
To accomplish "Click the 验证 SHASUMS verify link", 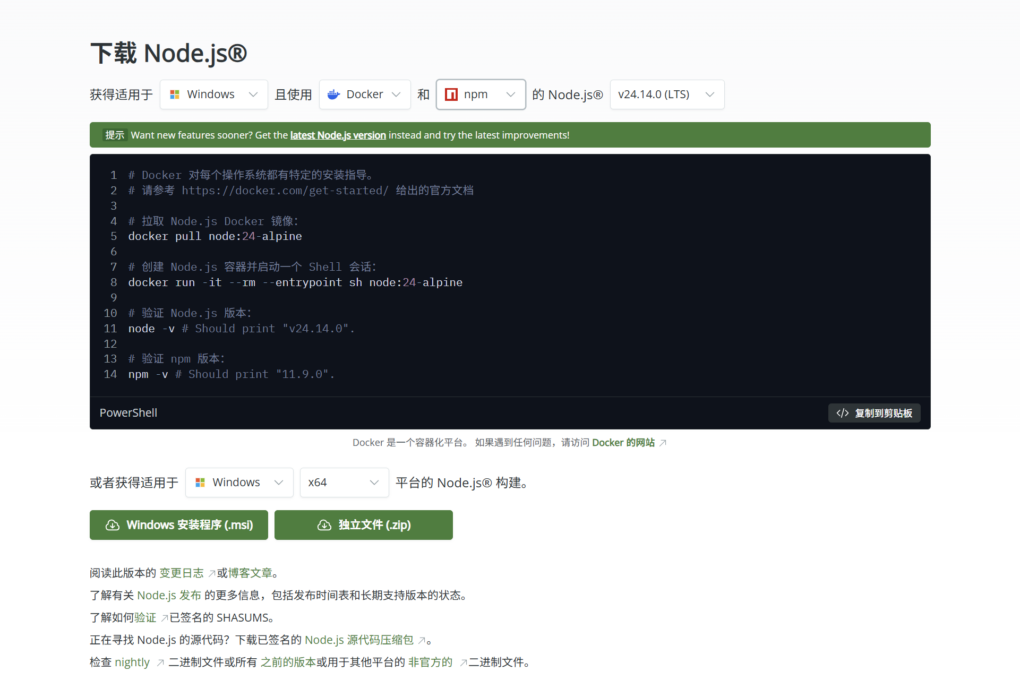I will (146, 617).
